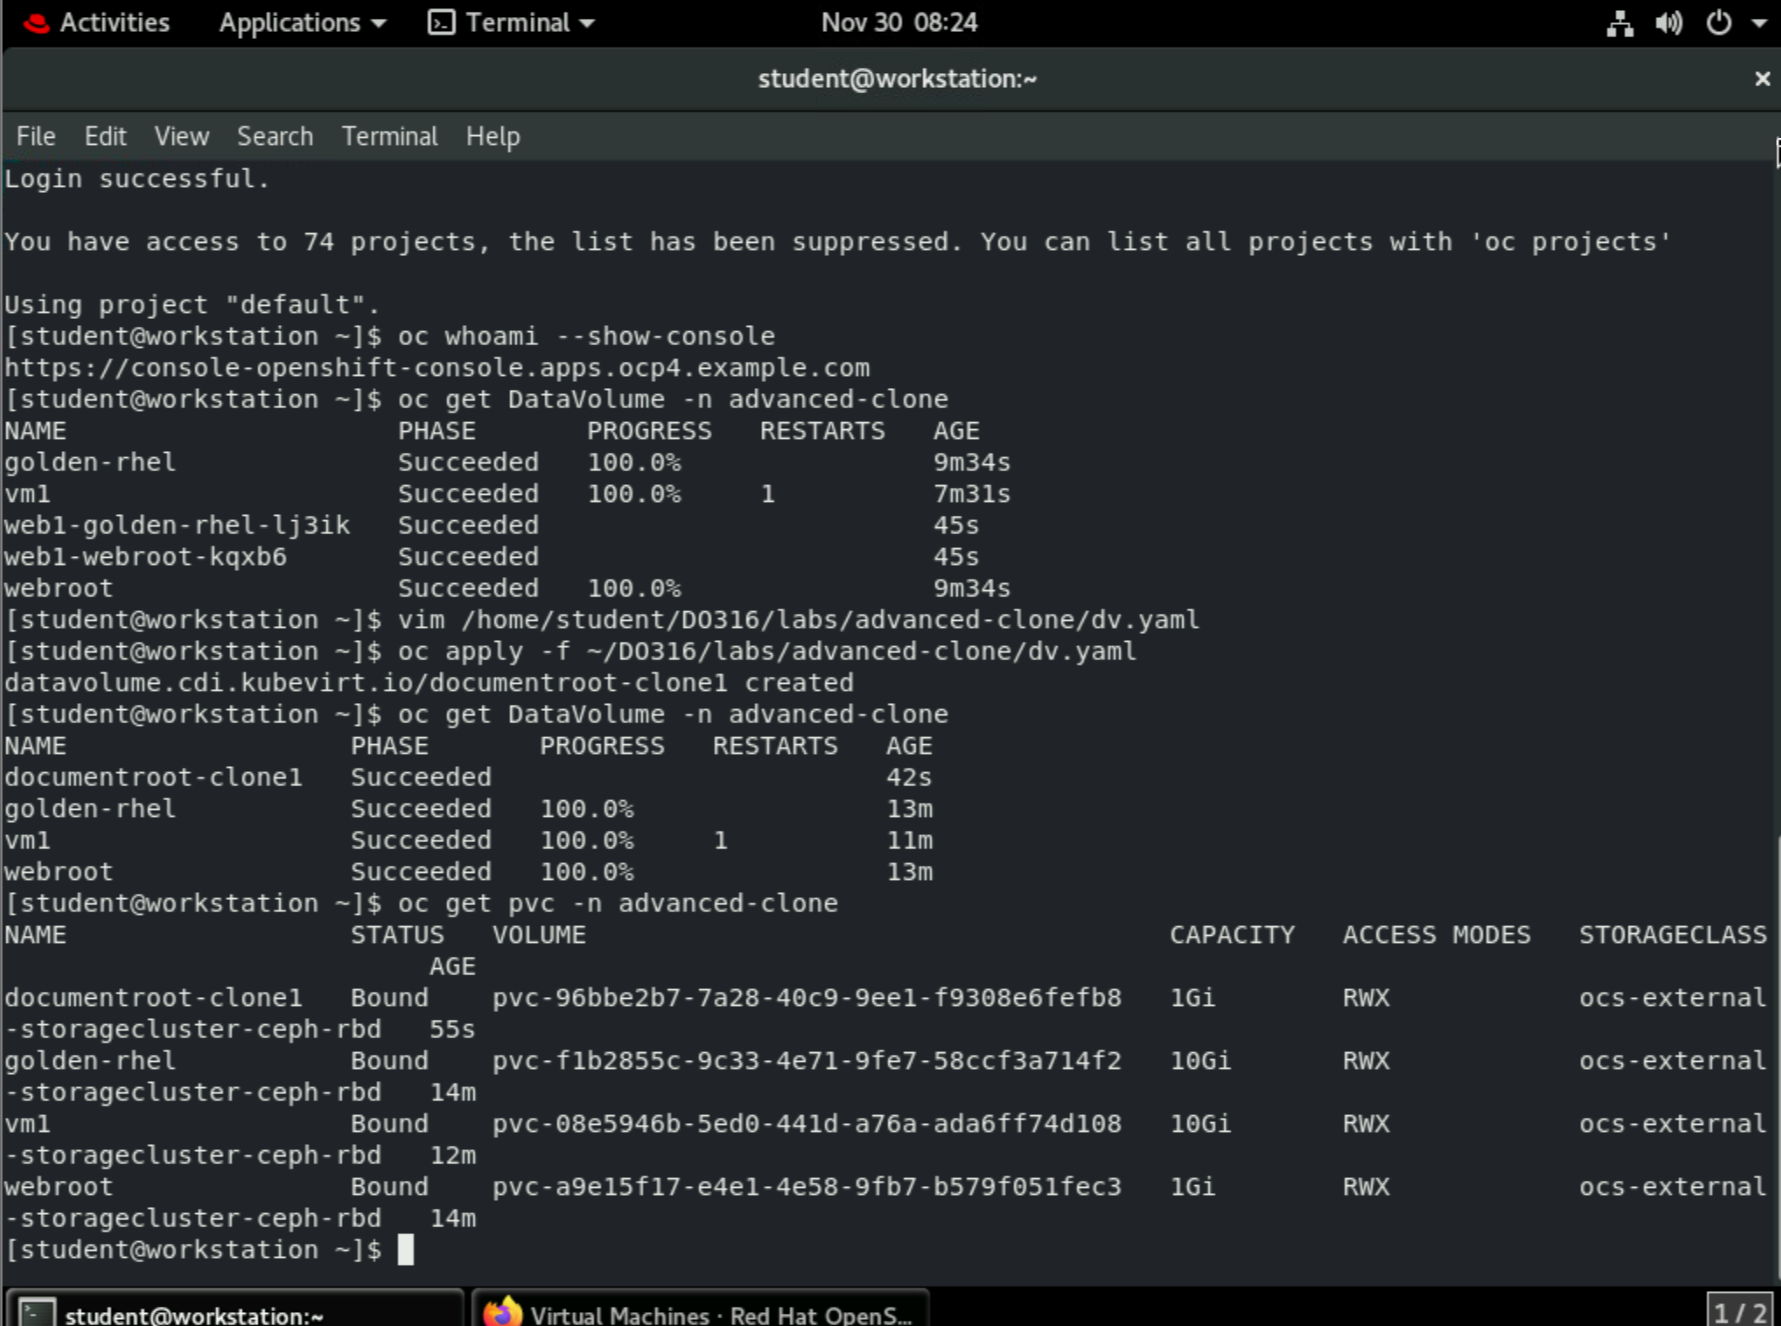Click the OpenShift console URL
The image size is (1781, 1326).
point(436,367)
